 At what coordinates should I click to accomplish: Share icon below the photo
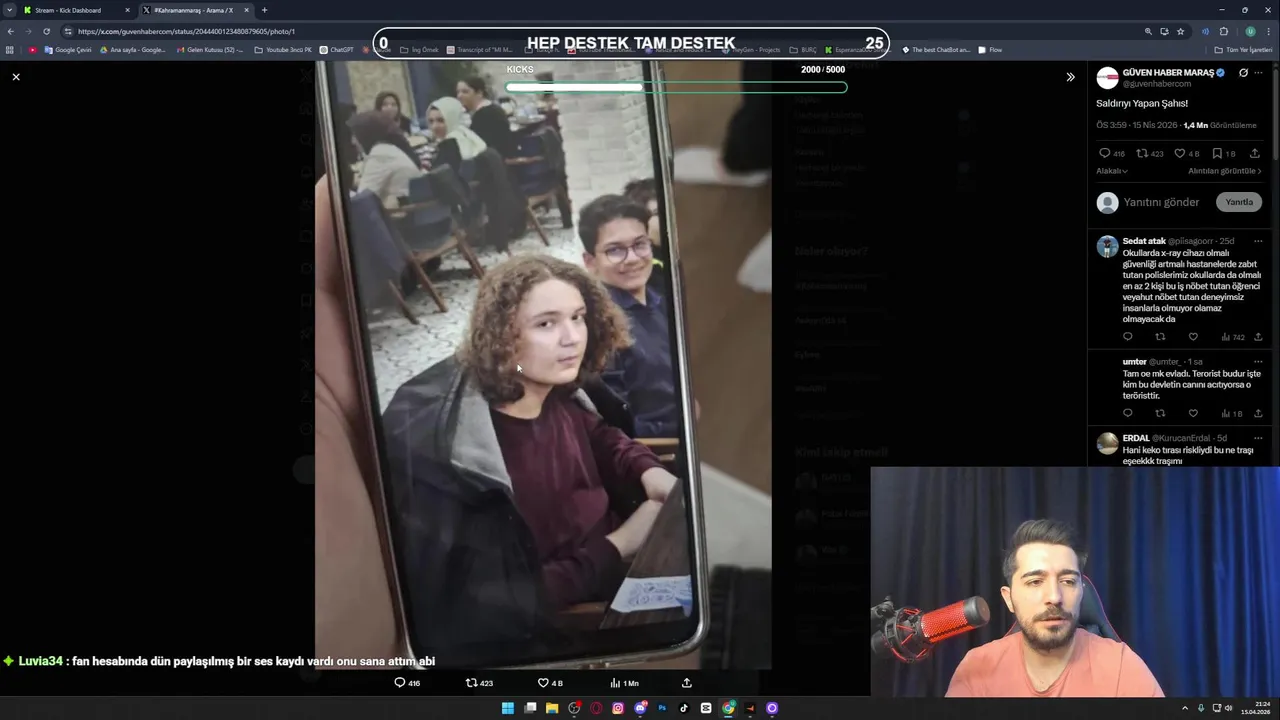click(x=687, y=683)
